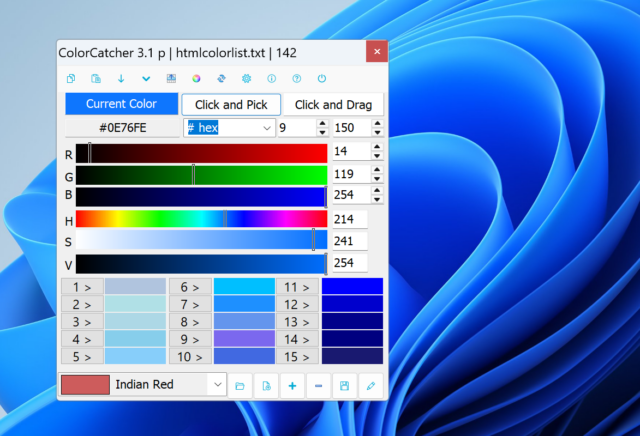The image size is (640, 436).
Task: Click the S value field showing 241
Action: pyautogui.click(x=350, y=241)
